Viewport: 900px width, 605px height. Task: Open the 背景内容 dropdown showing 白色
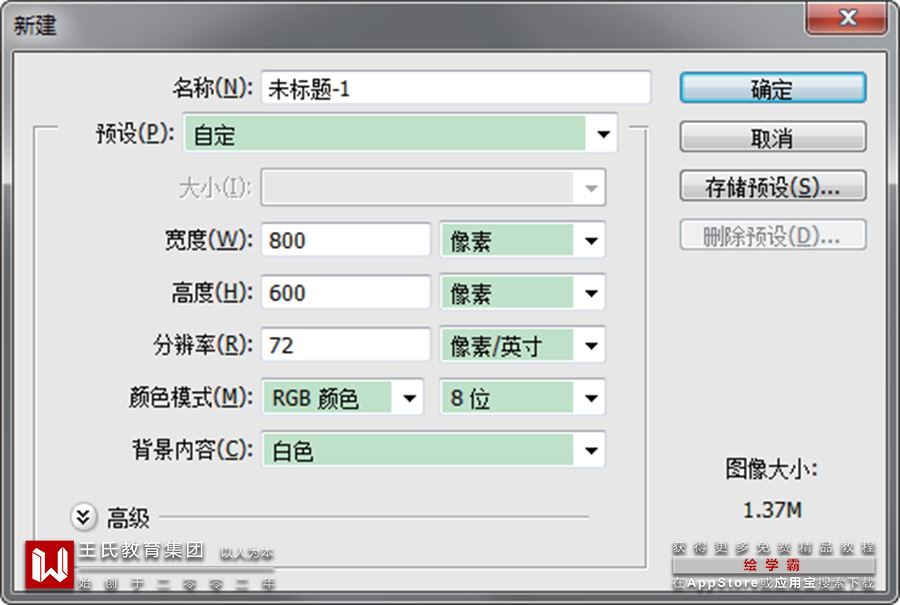433,450
